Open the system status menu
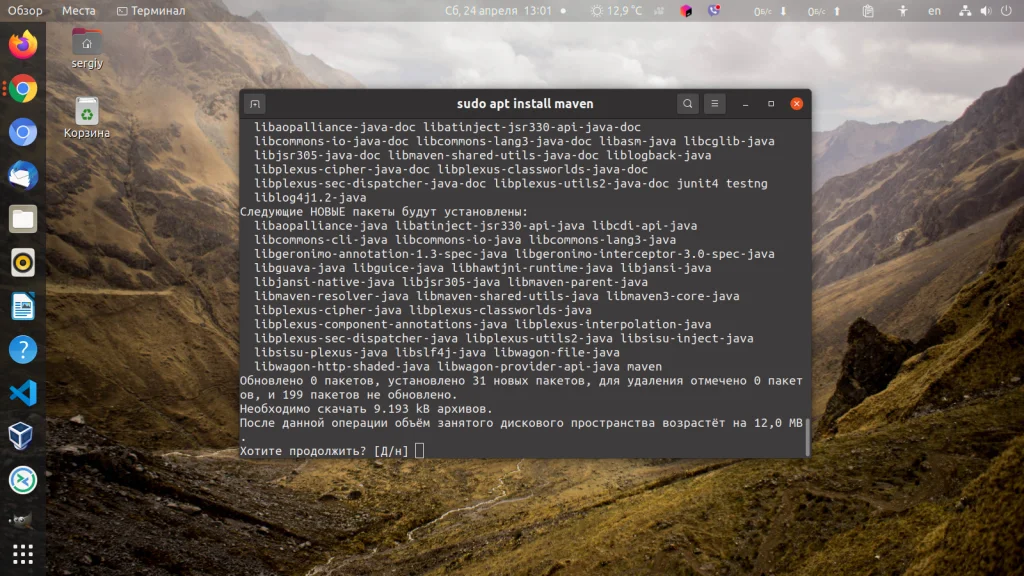 [x=987, y=10]
